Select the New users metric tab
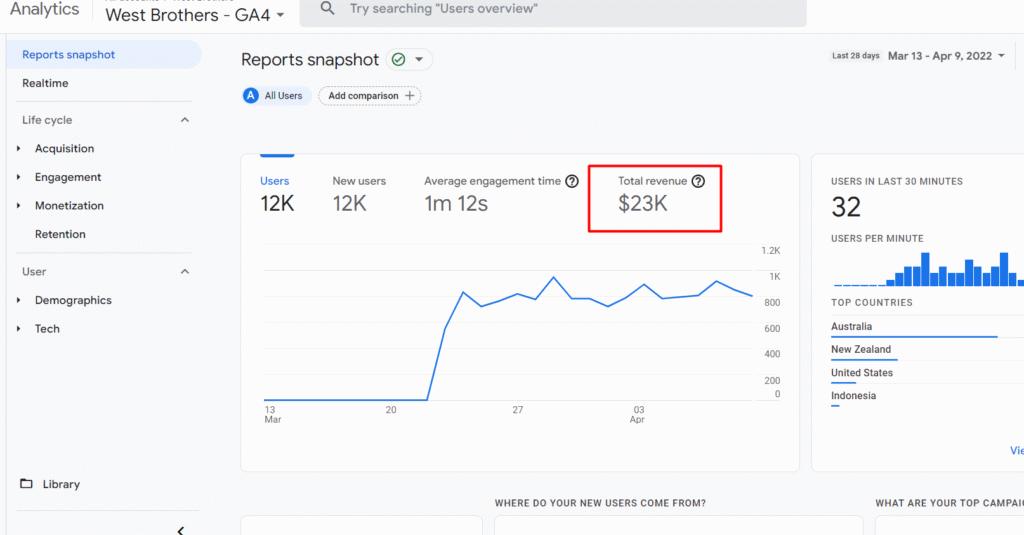Viewport: 1024px width, 535px height. tap(359, 195)
